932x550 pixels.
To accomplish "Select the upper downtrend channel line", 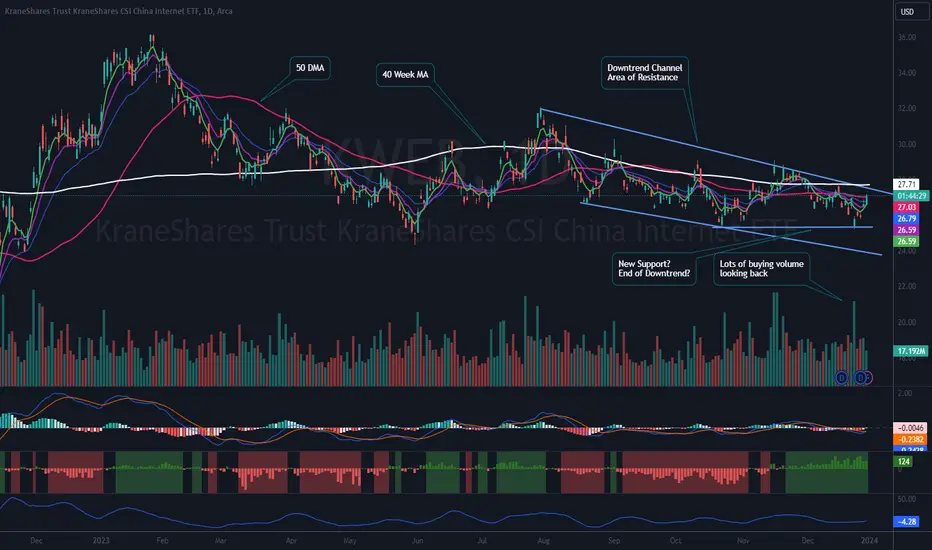I will coord(716,151).
